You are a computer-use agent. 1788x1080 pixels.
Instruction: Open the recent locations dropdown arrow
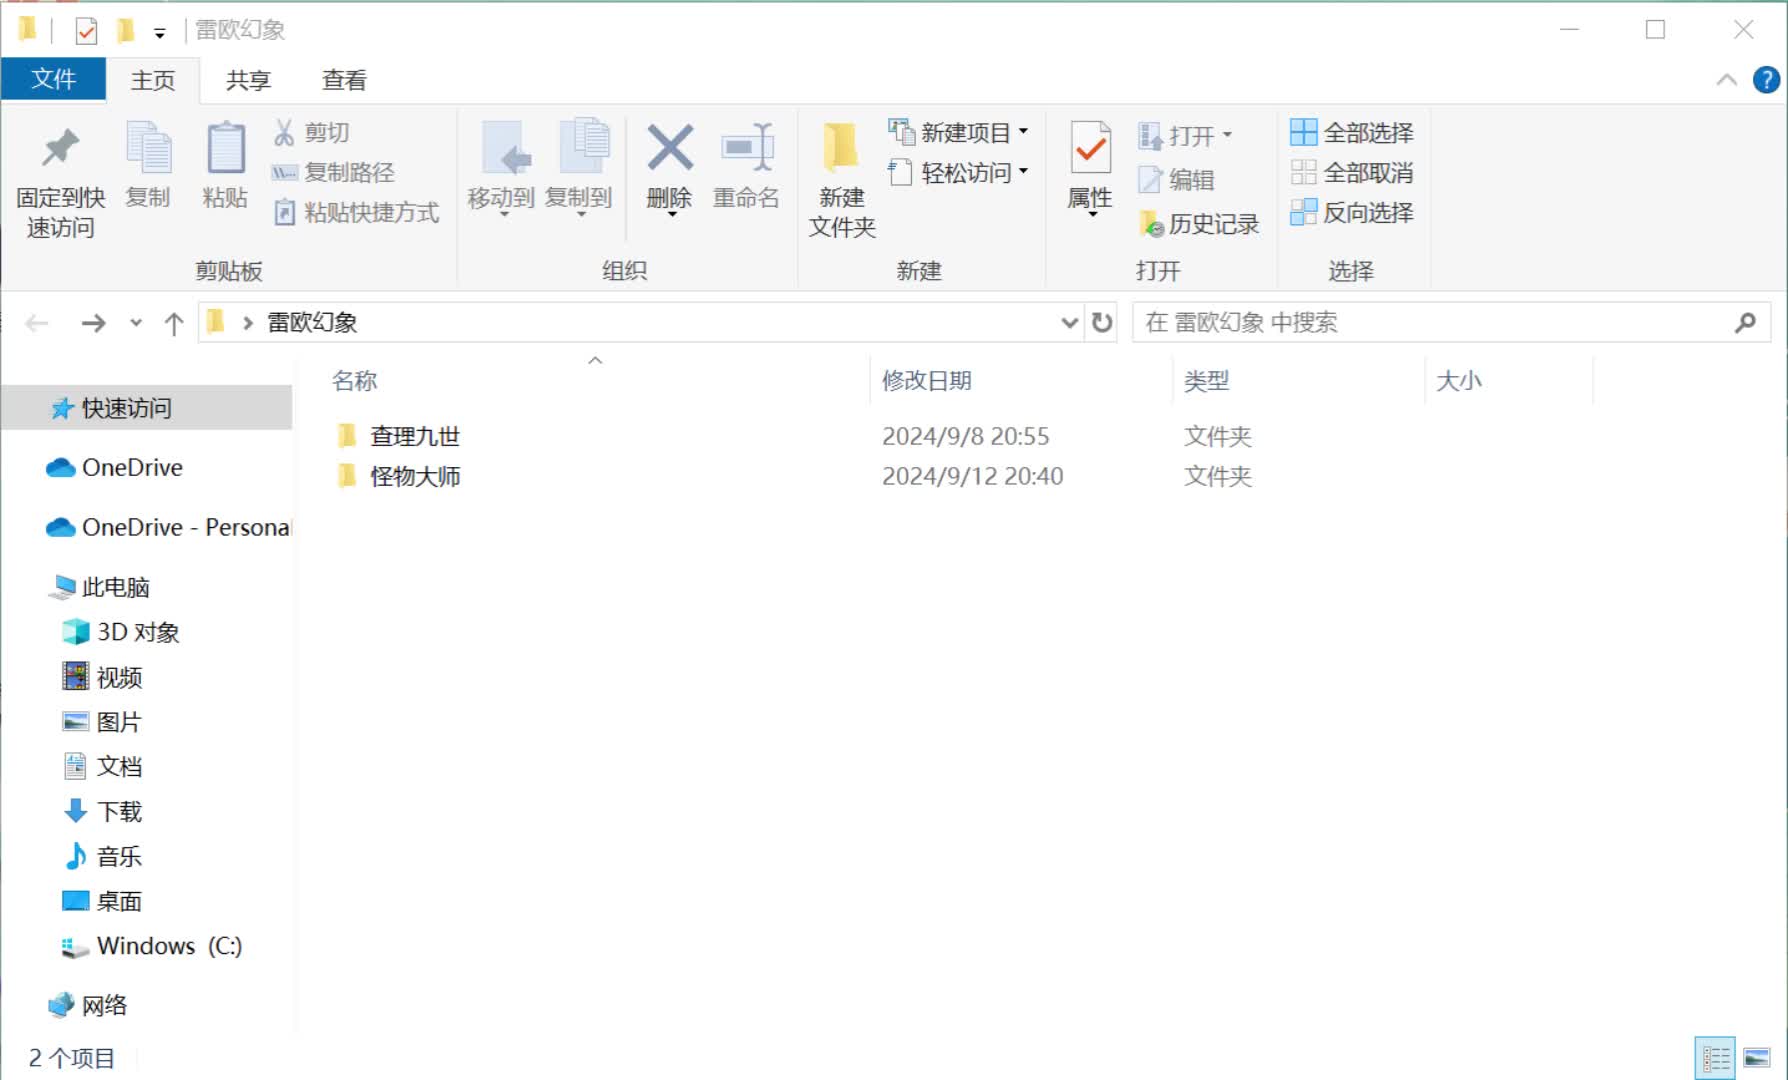coord(136,323)
